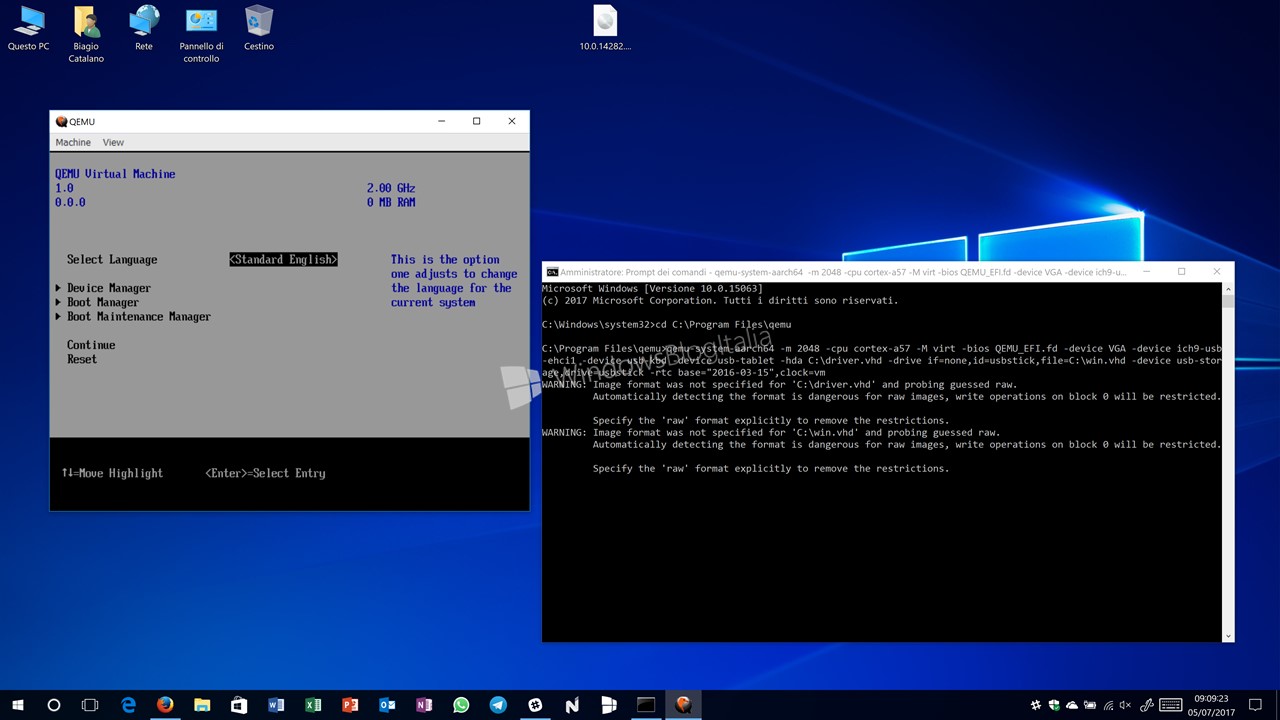Click the '0 MB RAM' value in QEMU
The height and width of the screenshot is (720, 1280).
(x=391, y=202)
